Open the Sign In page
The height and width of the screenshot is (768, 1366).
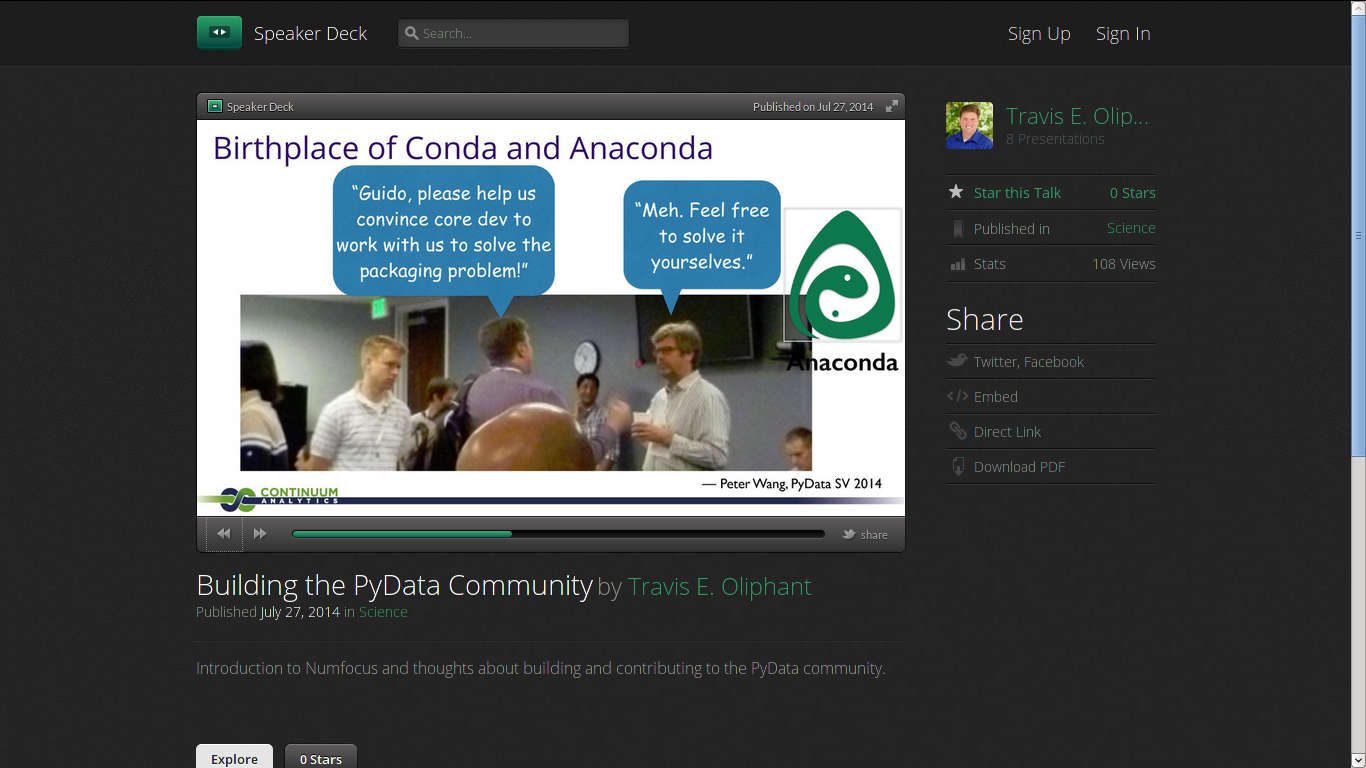click(x=1123, y=34)
